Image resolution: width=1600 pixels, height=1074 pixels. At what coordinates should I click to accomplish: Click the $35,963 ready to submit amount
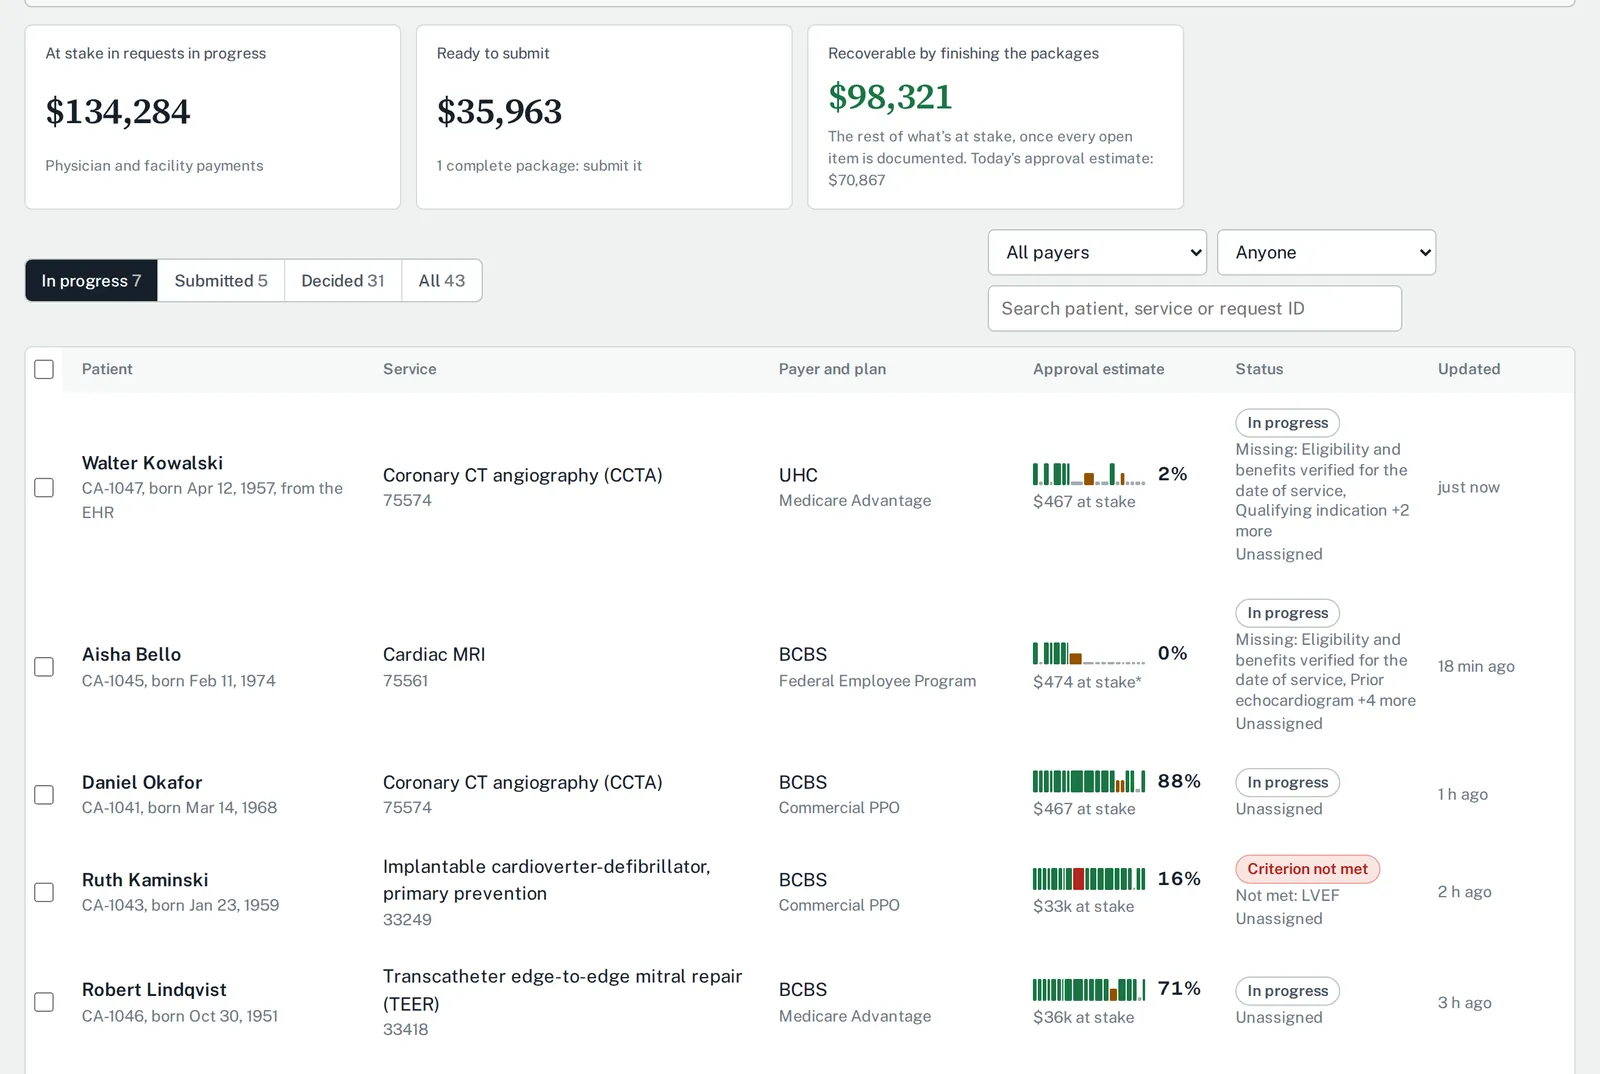pyautogui.click(x=499, y=112)
